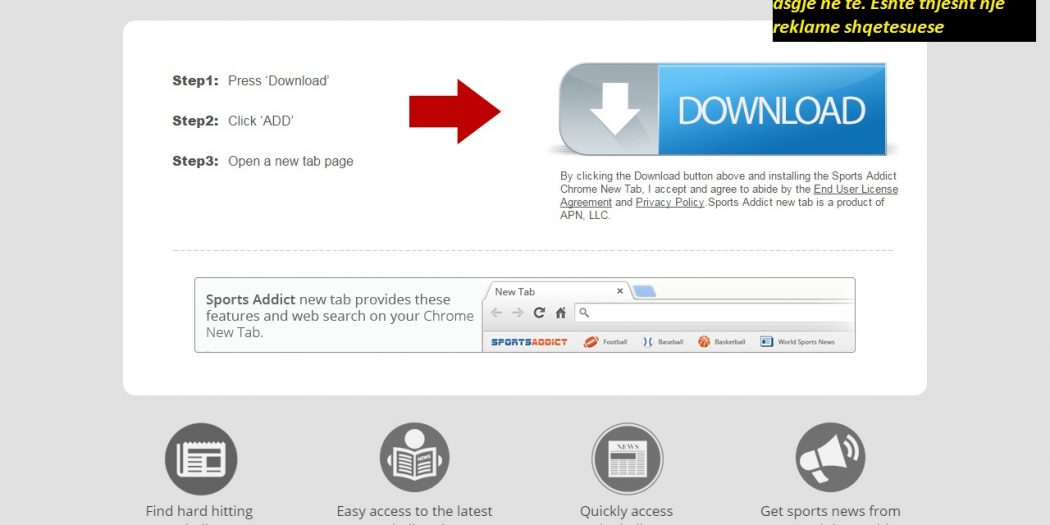Click the search address field in preview
Image resolution: width=1050 pixels, height=525 pixels.
tap(714, 313)
